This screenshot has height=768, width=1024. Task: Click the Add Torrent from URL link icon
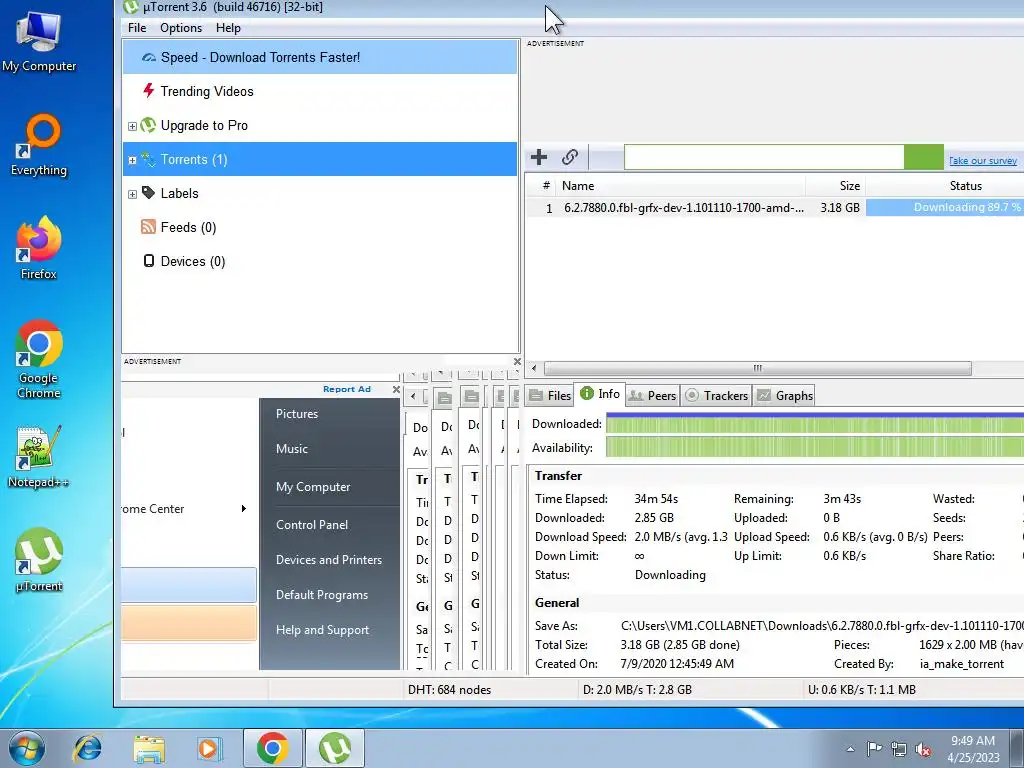(569, 157)
